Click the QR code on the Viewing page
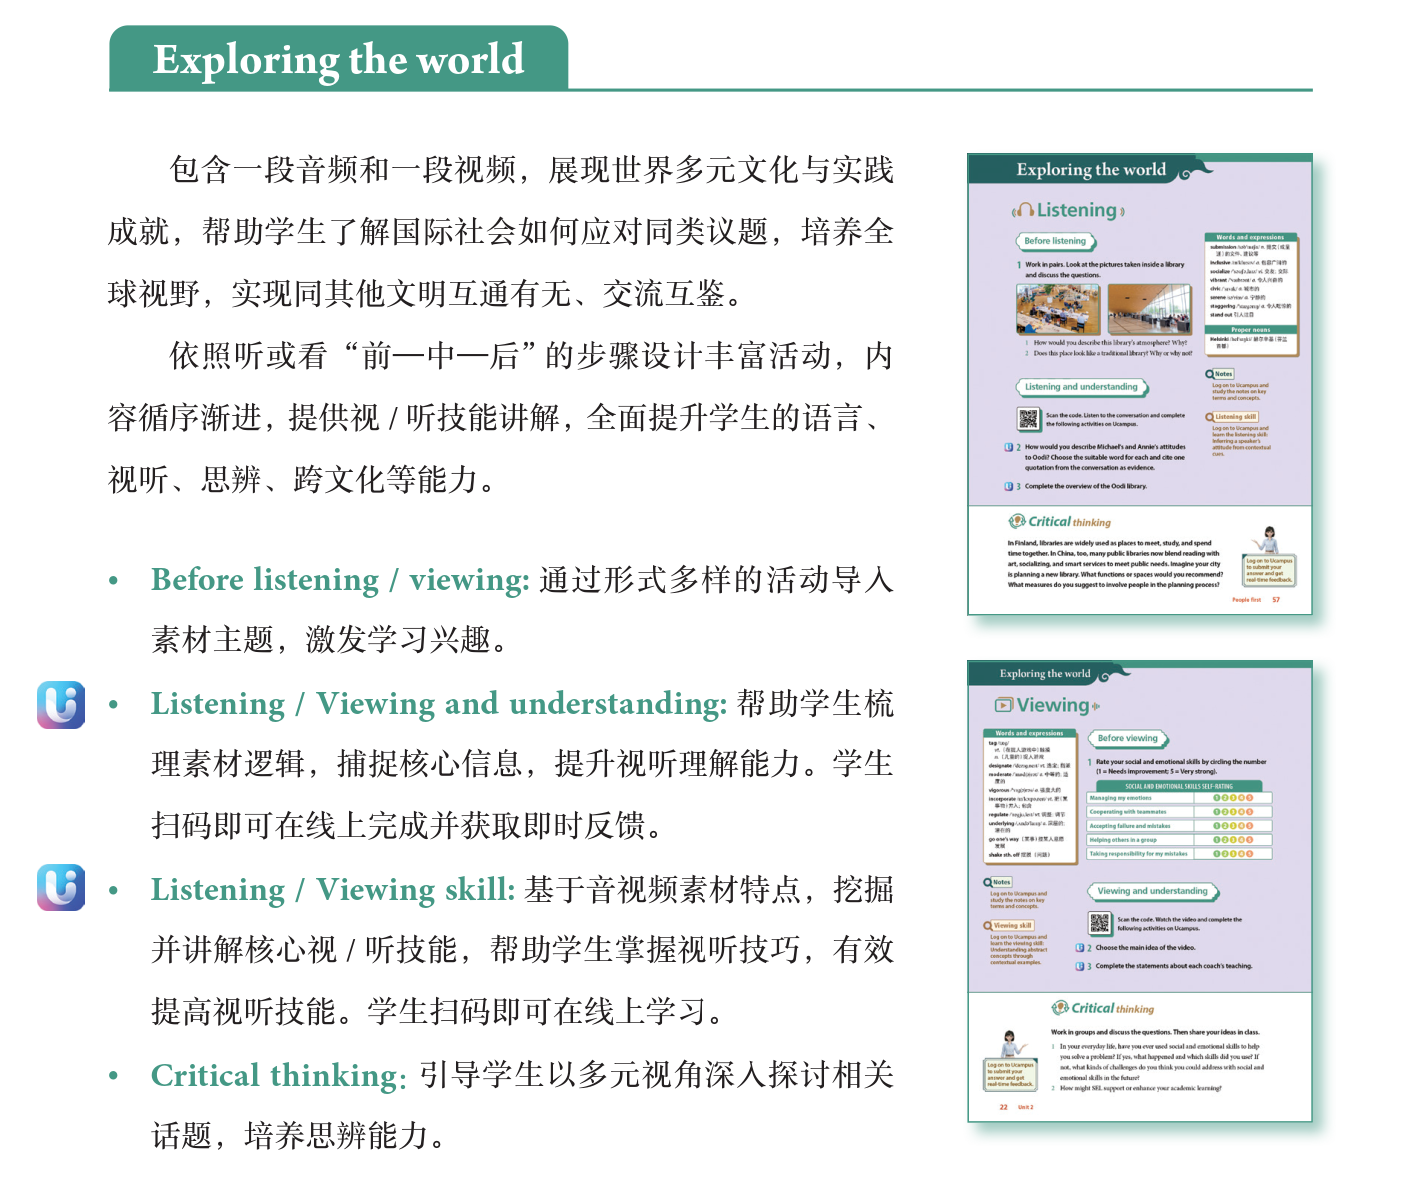The width and height of the screenshot is (1410, 1187). (x=1099, y=923)
